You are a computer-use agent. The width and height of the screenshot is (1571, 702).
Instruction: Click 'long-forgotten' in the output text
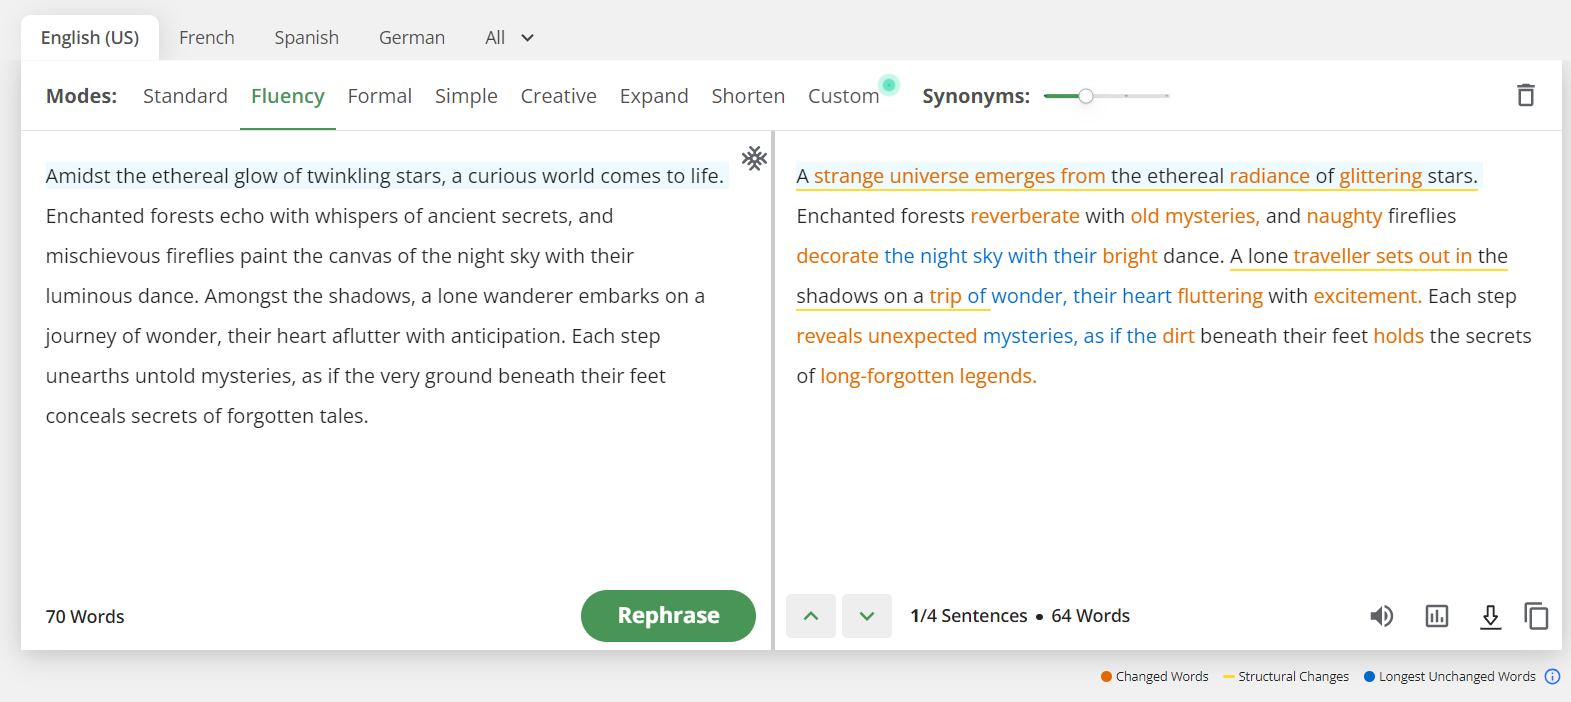click(x=887, y=376)
